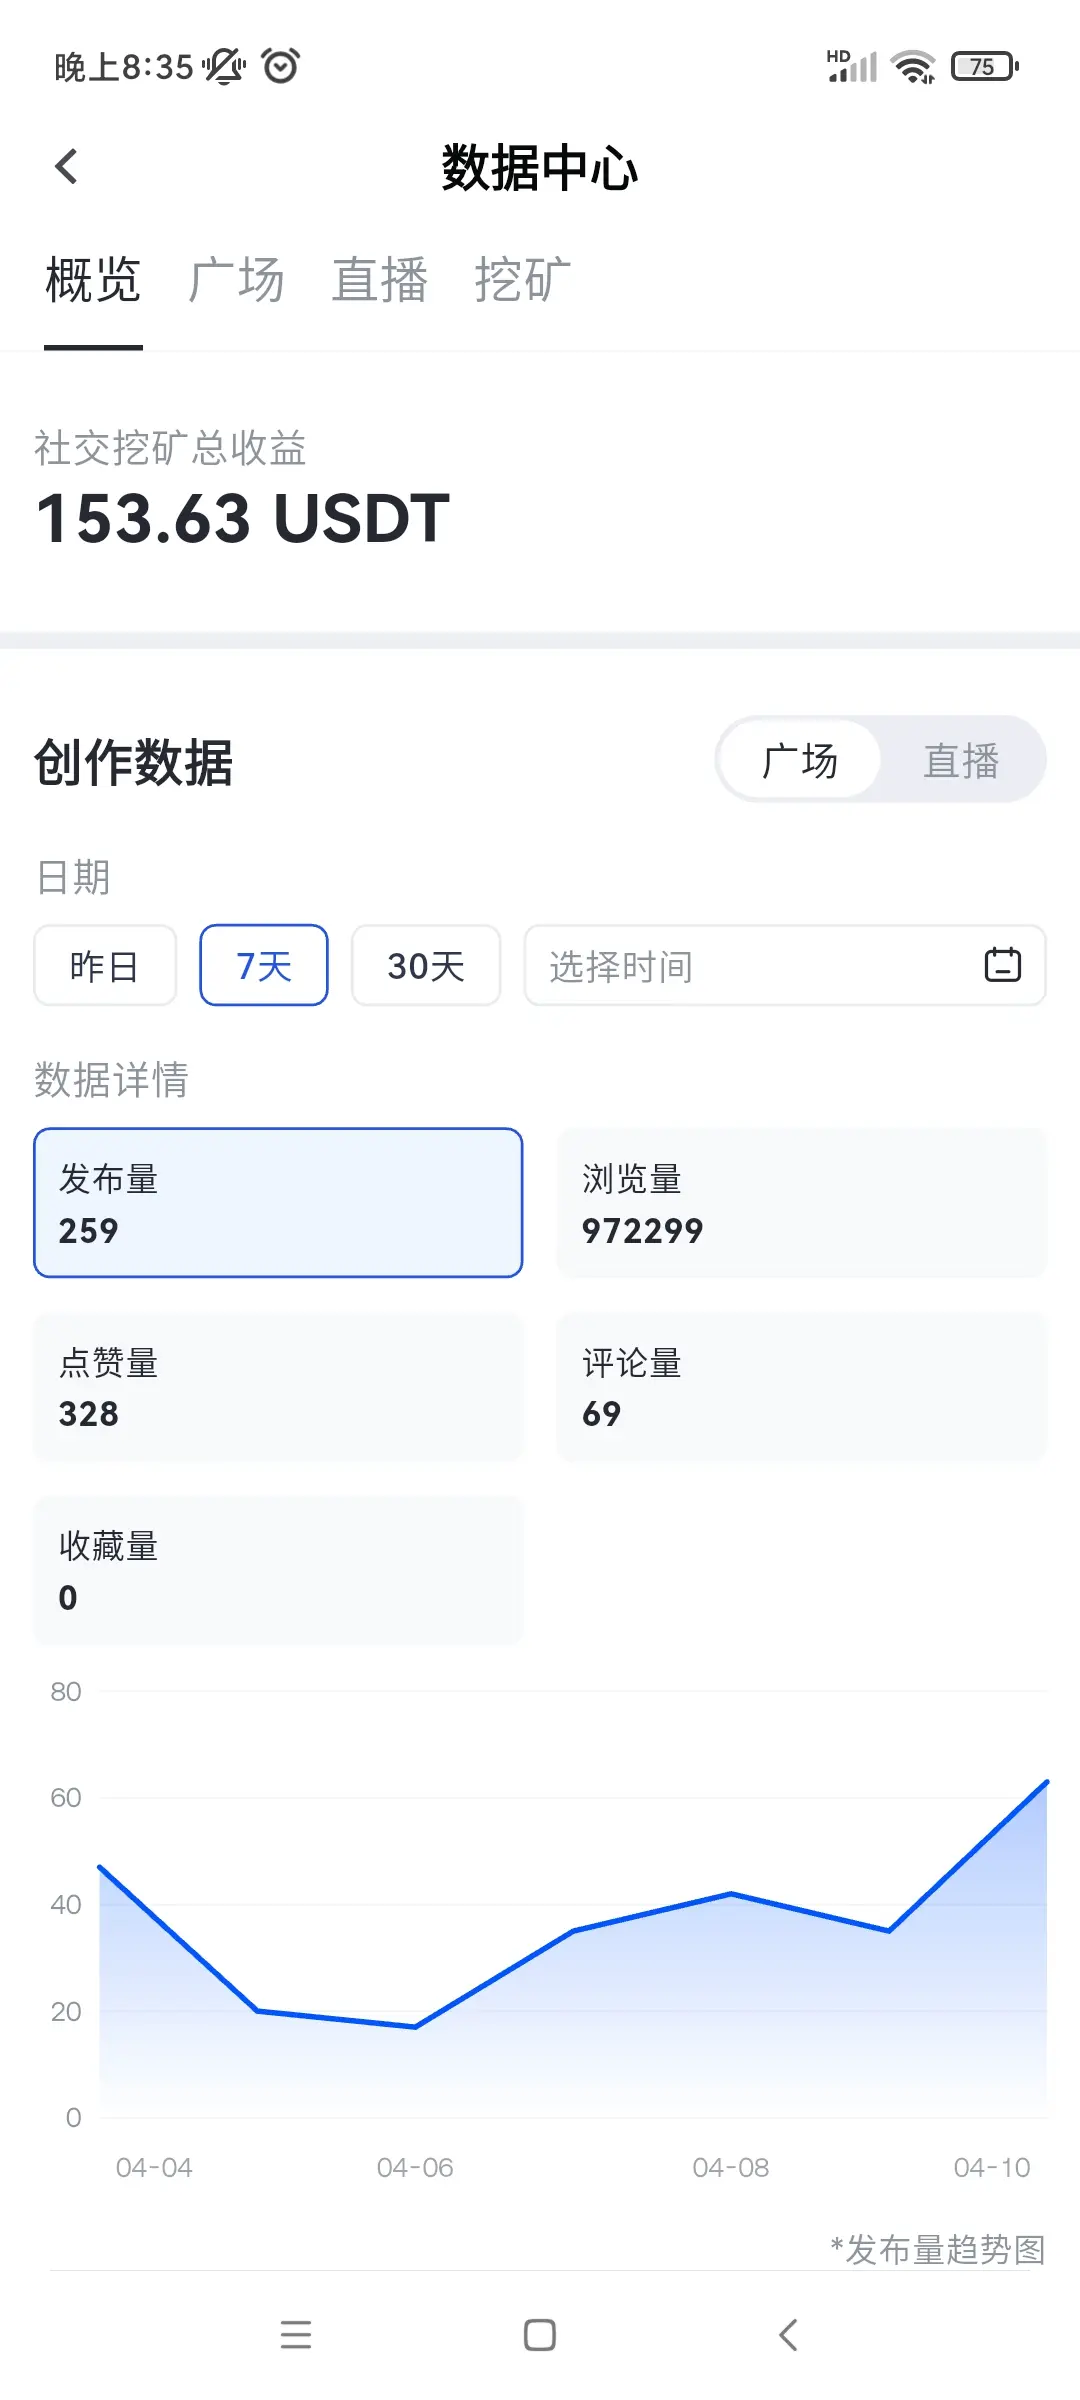Select the 浏览量 metric card
Image resolution: width=1080 pixels, height=2400 pixels.
coord(801,1203)
